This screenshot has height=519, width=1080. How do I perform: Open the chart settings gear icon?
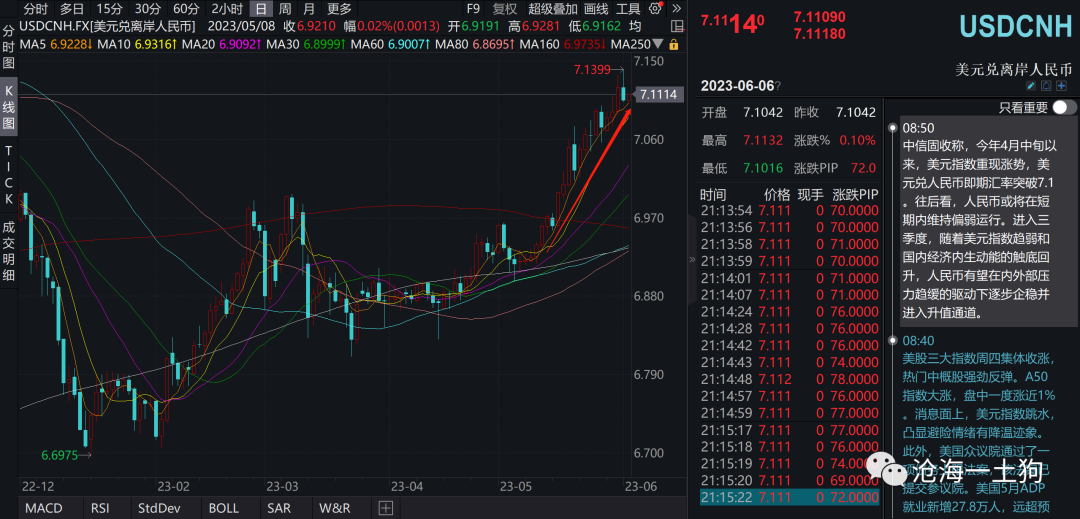coord(654,9)
